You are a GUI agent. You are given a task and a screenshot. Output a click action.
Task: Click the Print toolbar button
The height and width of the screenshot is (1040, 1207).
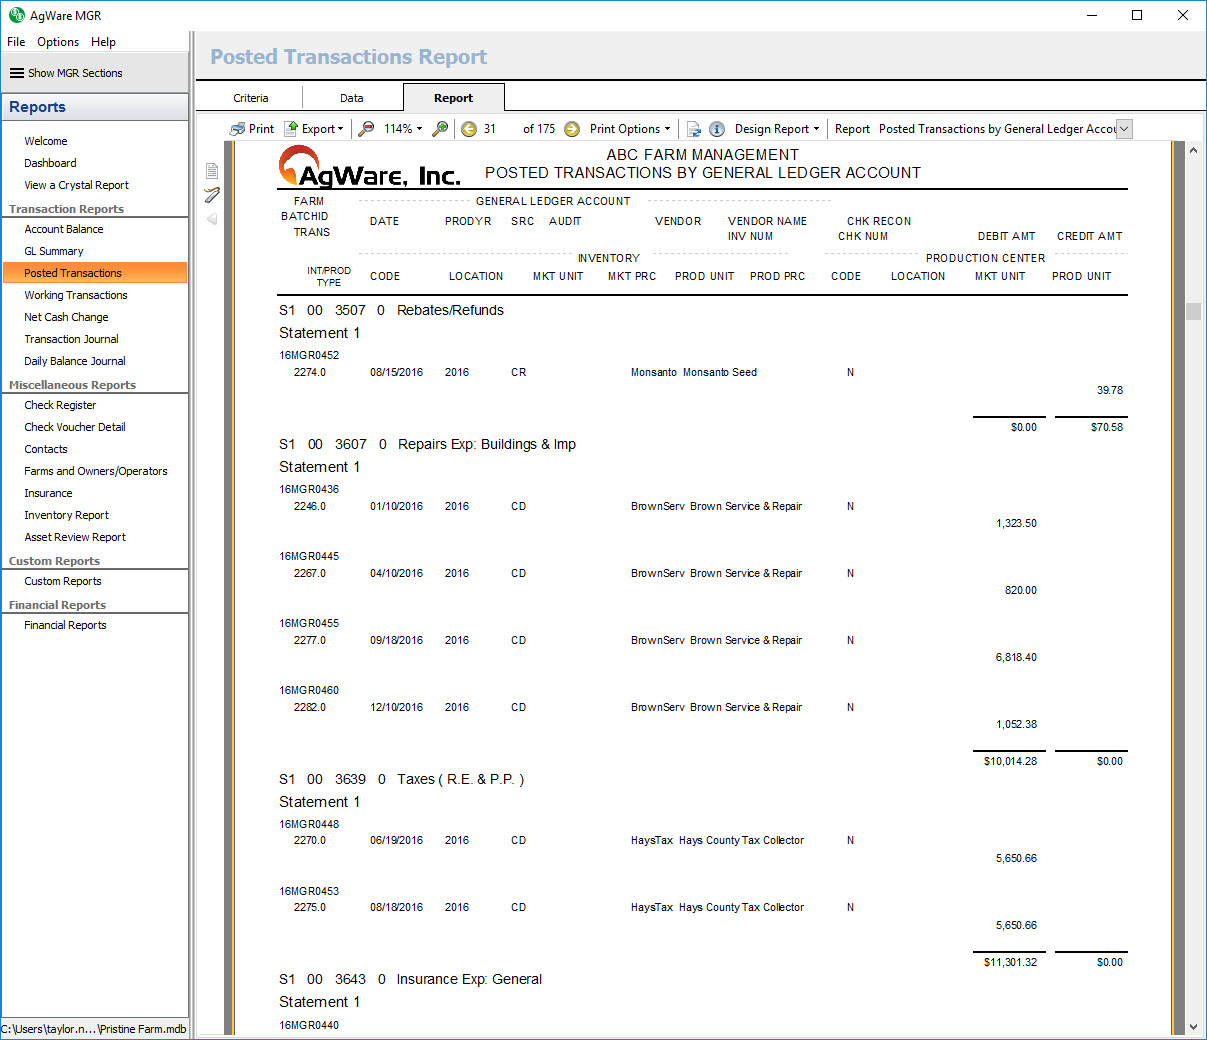[252, 129]
